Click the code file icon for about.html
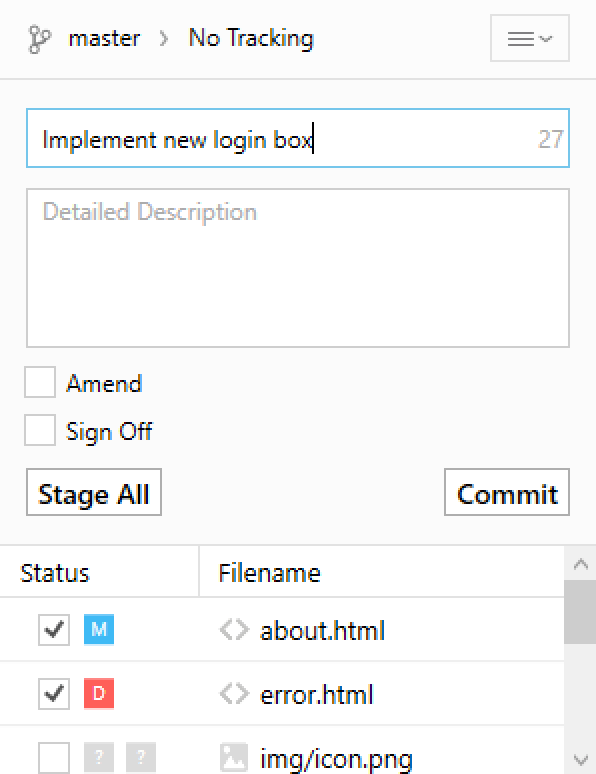 pos(234,630)
